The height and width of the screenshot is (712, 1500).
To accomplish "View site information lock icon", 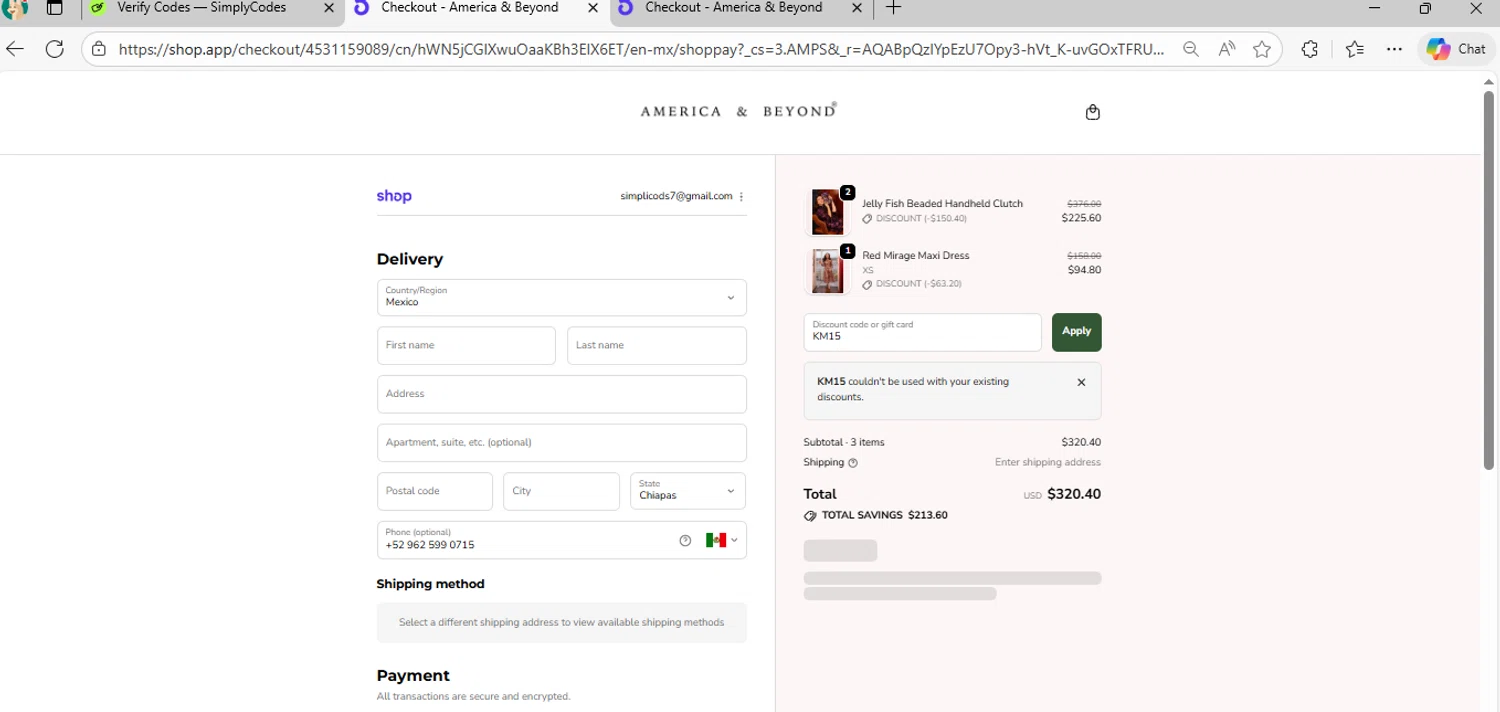I will (99, 49).
